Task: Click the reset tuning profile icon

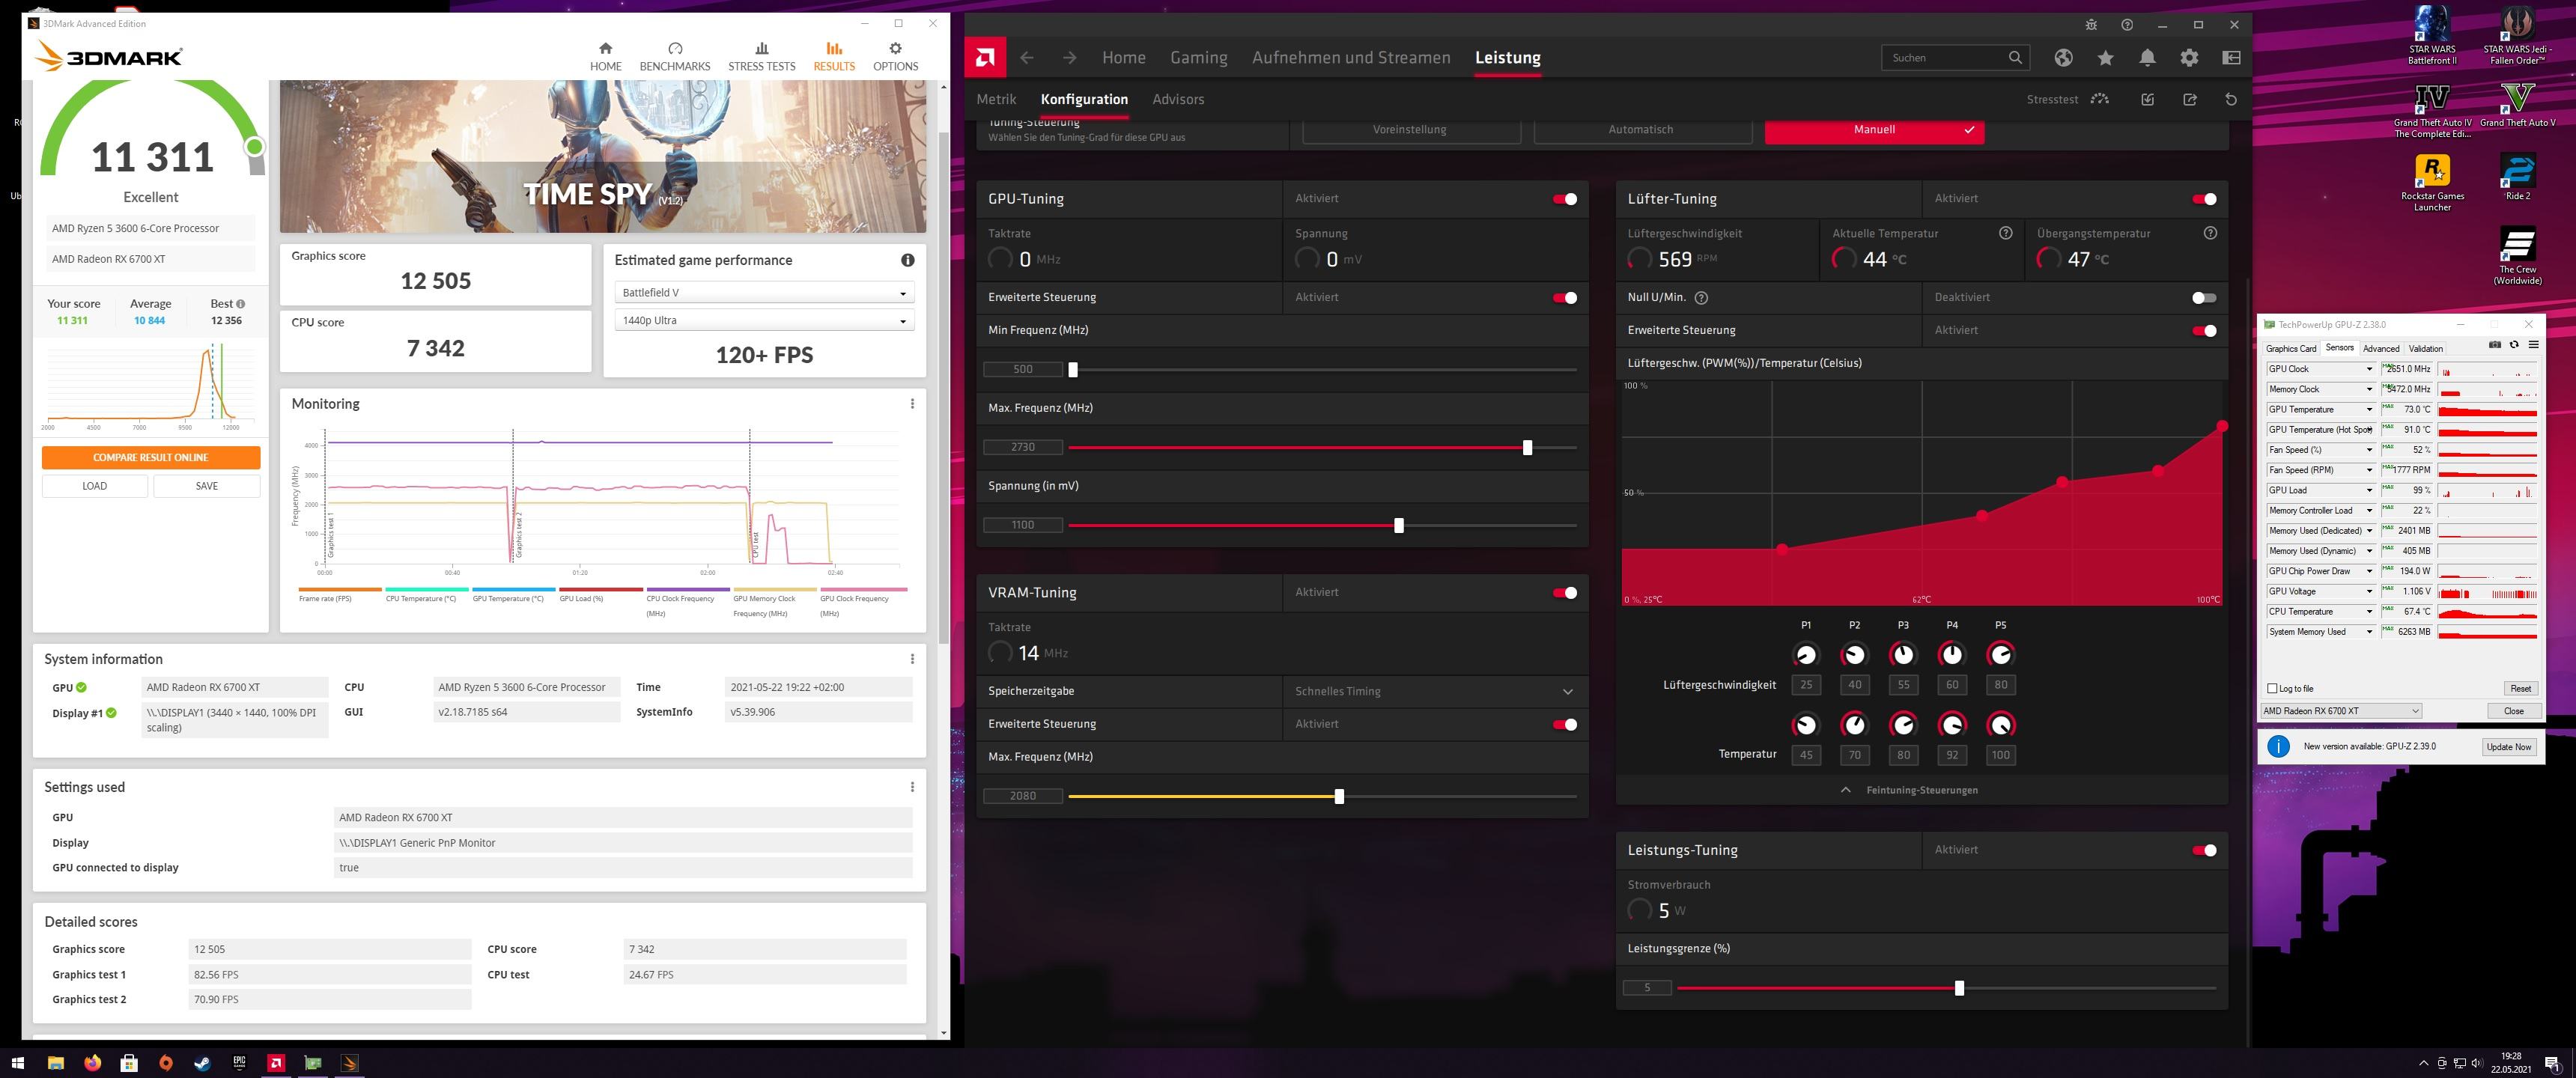Action: click(x=2230, y=100)
